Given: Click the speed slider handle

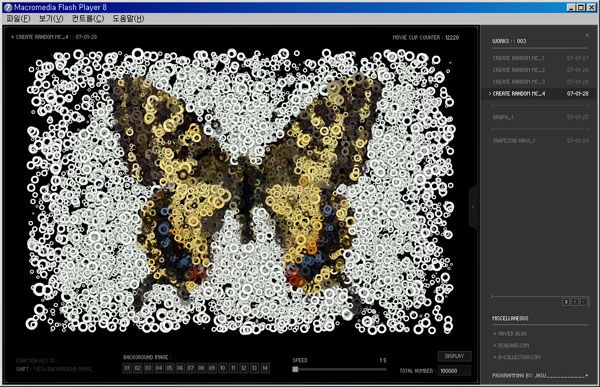Looking at the screenshot, I should [295, 369].
